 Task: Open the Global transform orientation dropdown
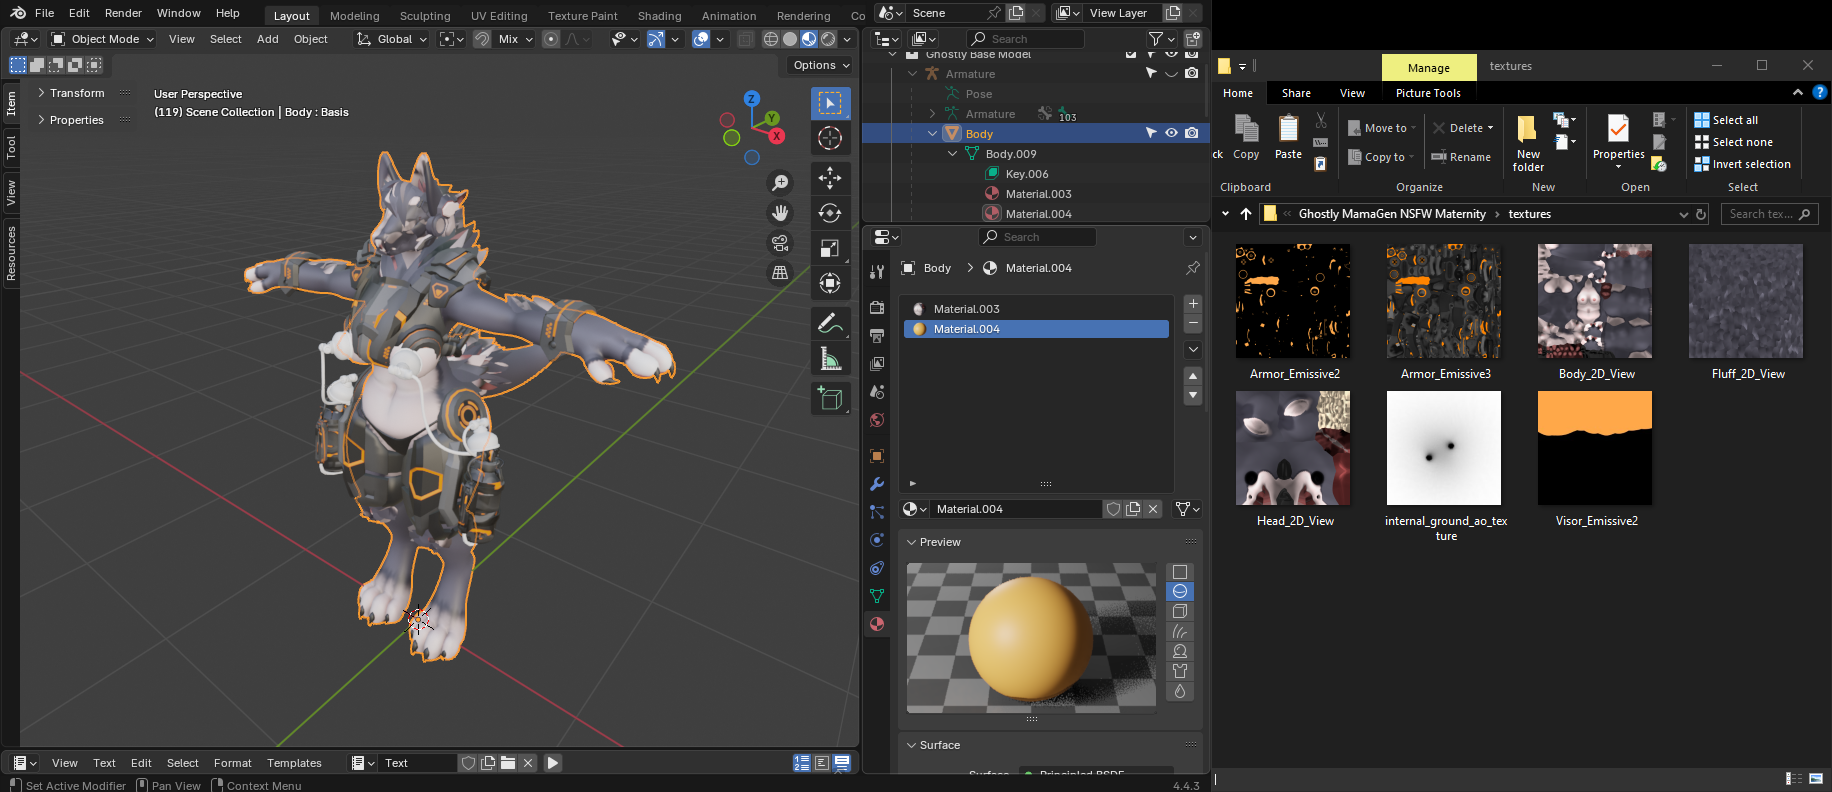[392, 39]
